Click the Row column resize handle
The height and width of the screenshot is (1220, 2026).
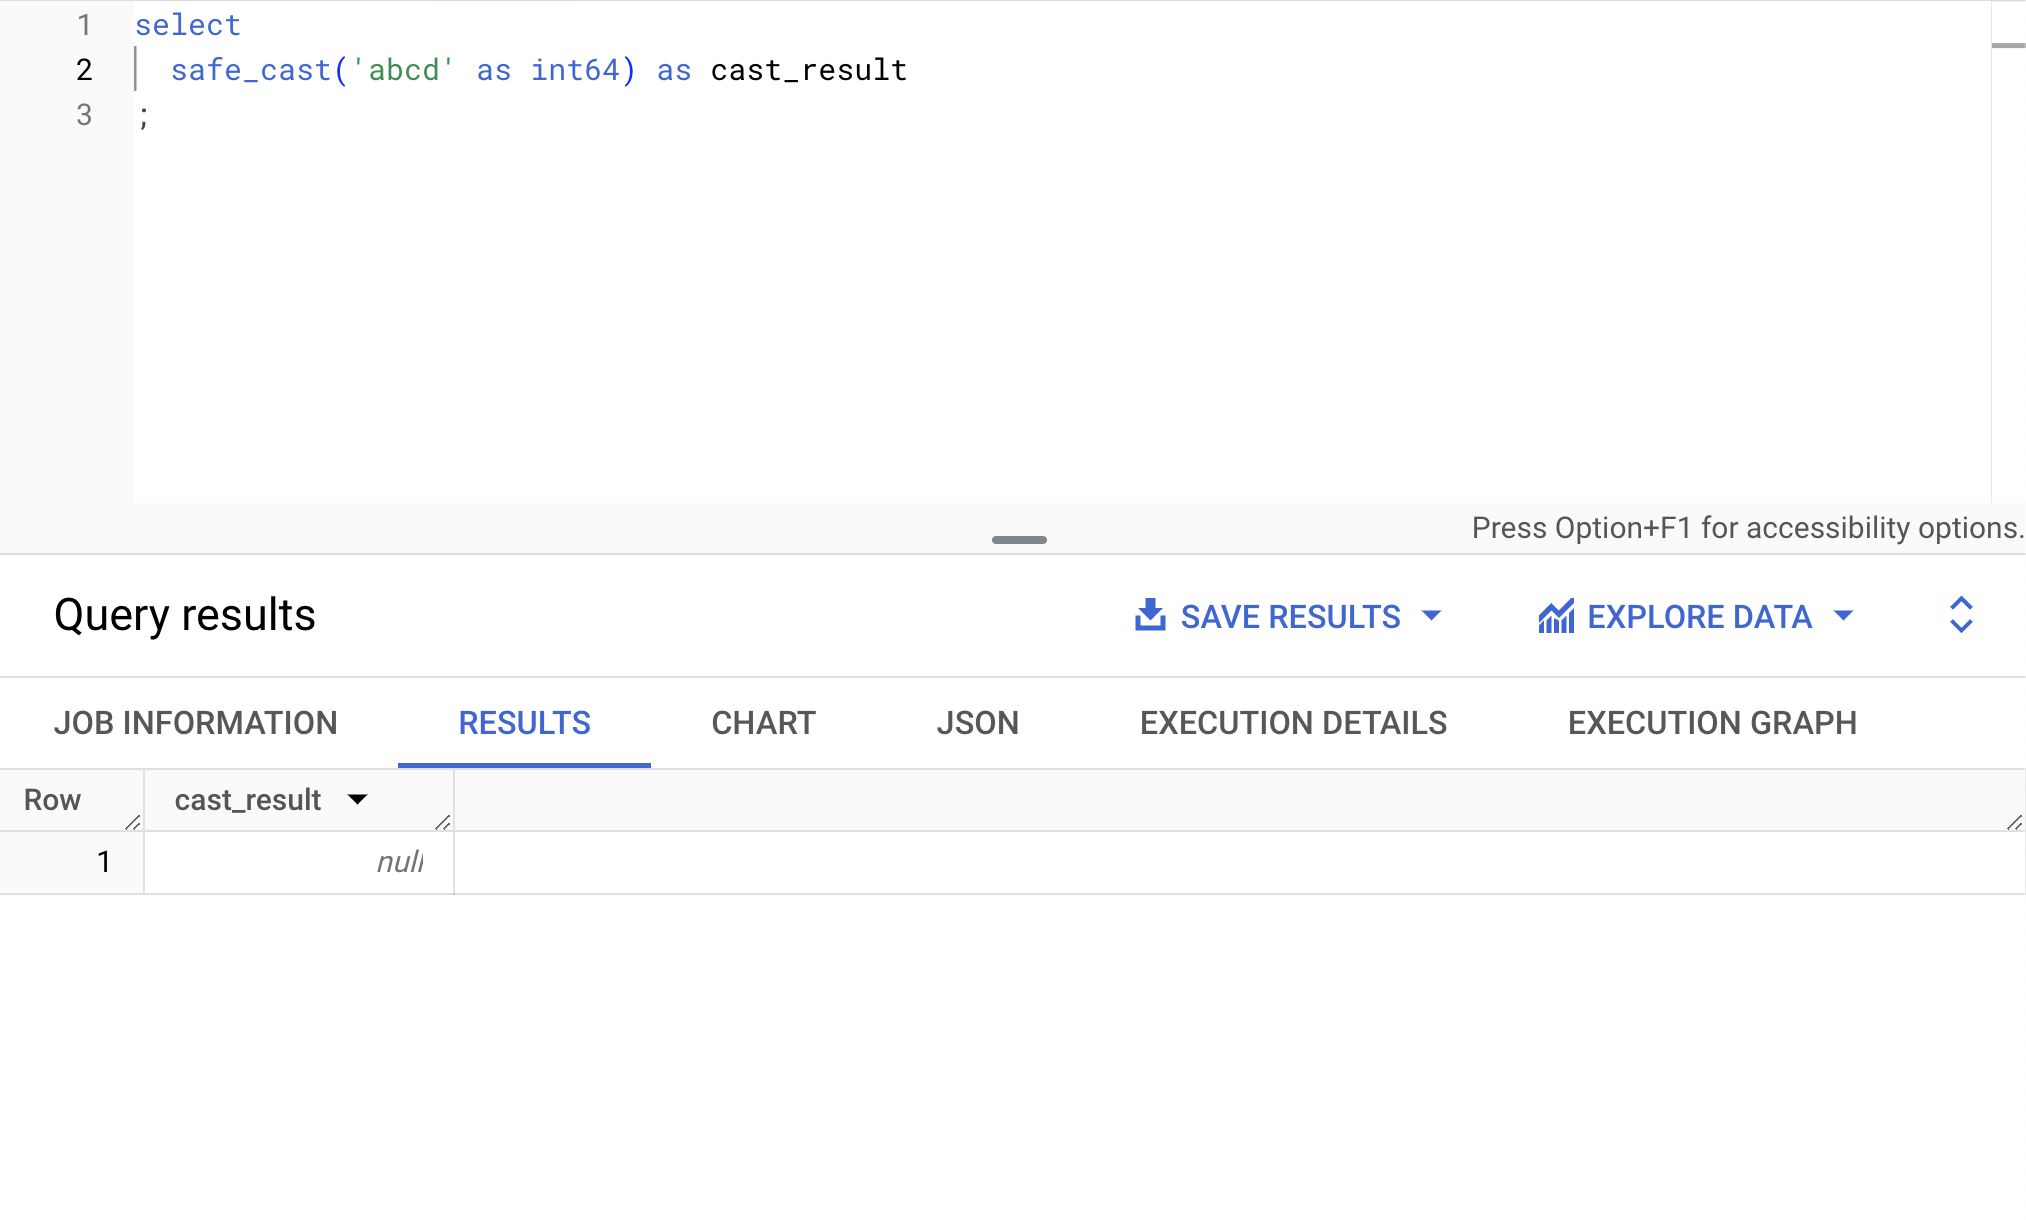pos(133,822)
